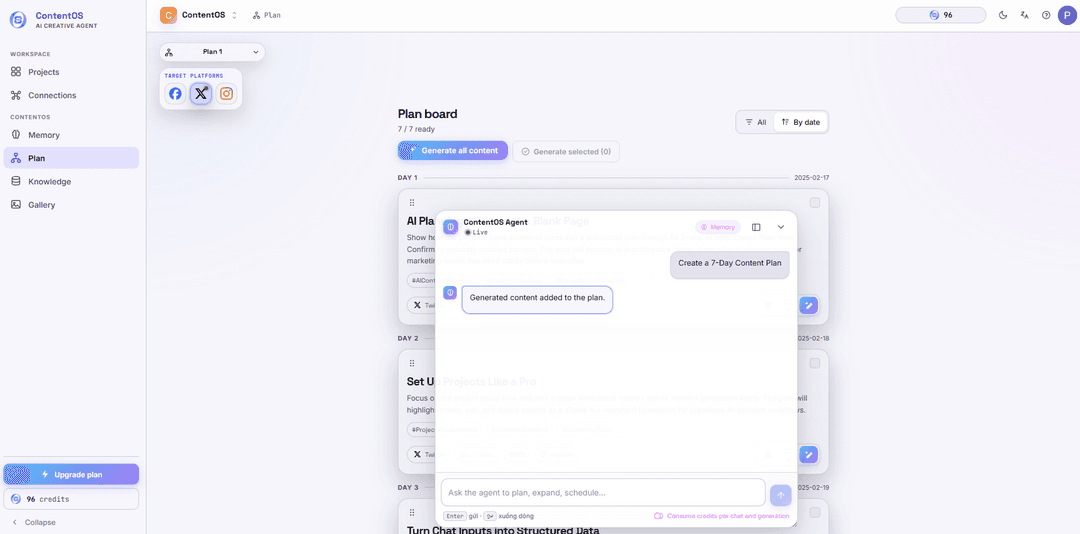Viewport: 1080px width, 534px height.
Task: Open Gallery in the sidebar
Action: [71, 205]
